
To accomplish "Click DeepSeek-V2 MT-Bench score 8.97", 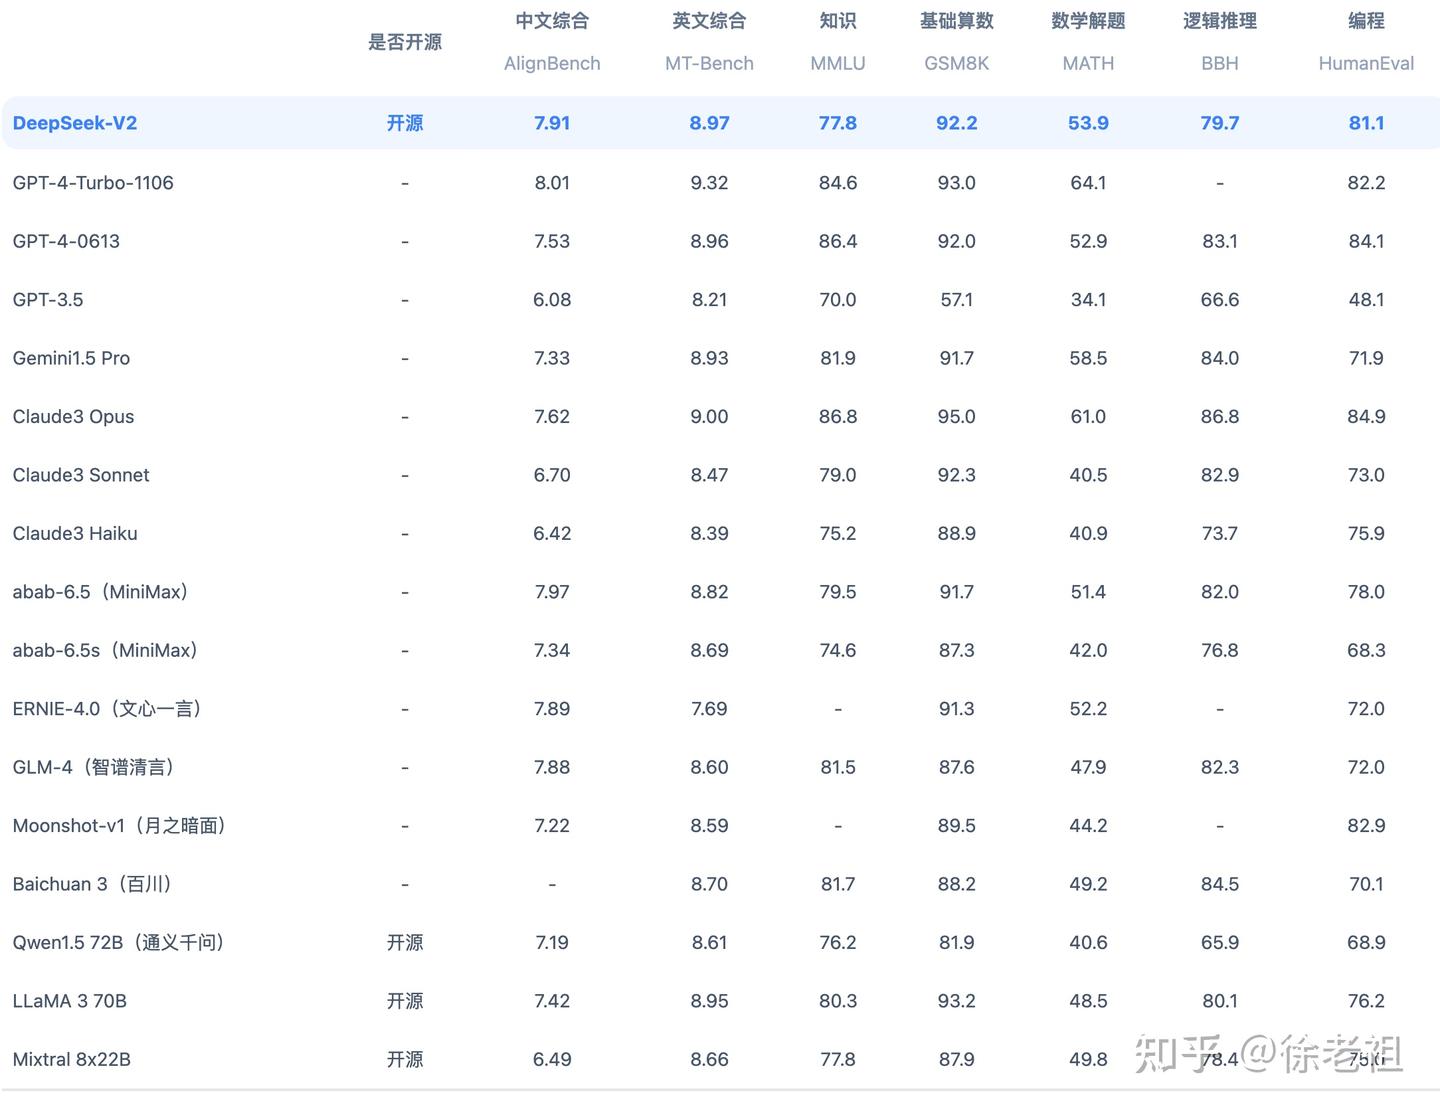I will [x=709, y=123].
